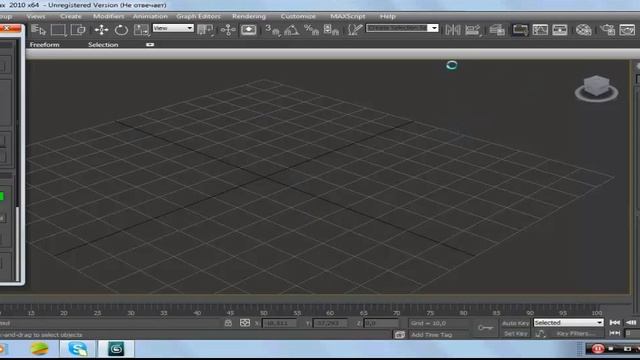
Task: Click the ribbon minimize toggle button
Action: (x=150, y=44)
